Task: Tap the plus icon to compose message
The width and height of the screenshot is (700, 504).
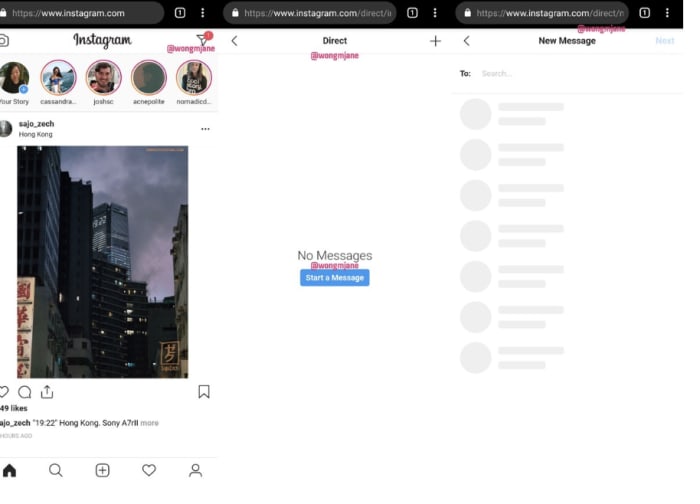Action: 435,41
